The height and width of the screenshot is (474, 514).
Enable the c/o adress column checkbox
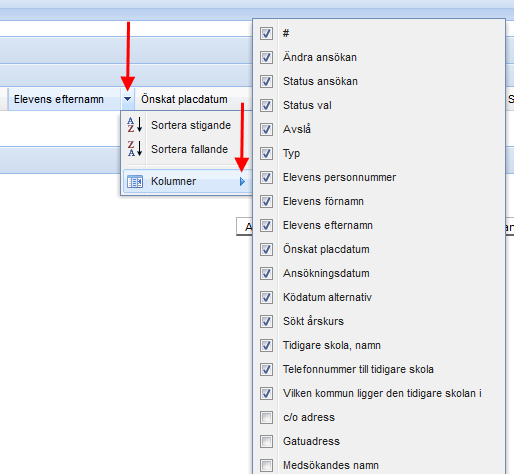tap(266, 417)
